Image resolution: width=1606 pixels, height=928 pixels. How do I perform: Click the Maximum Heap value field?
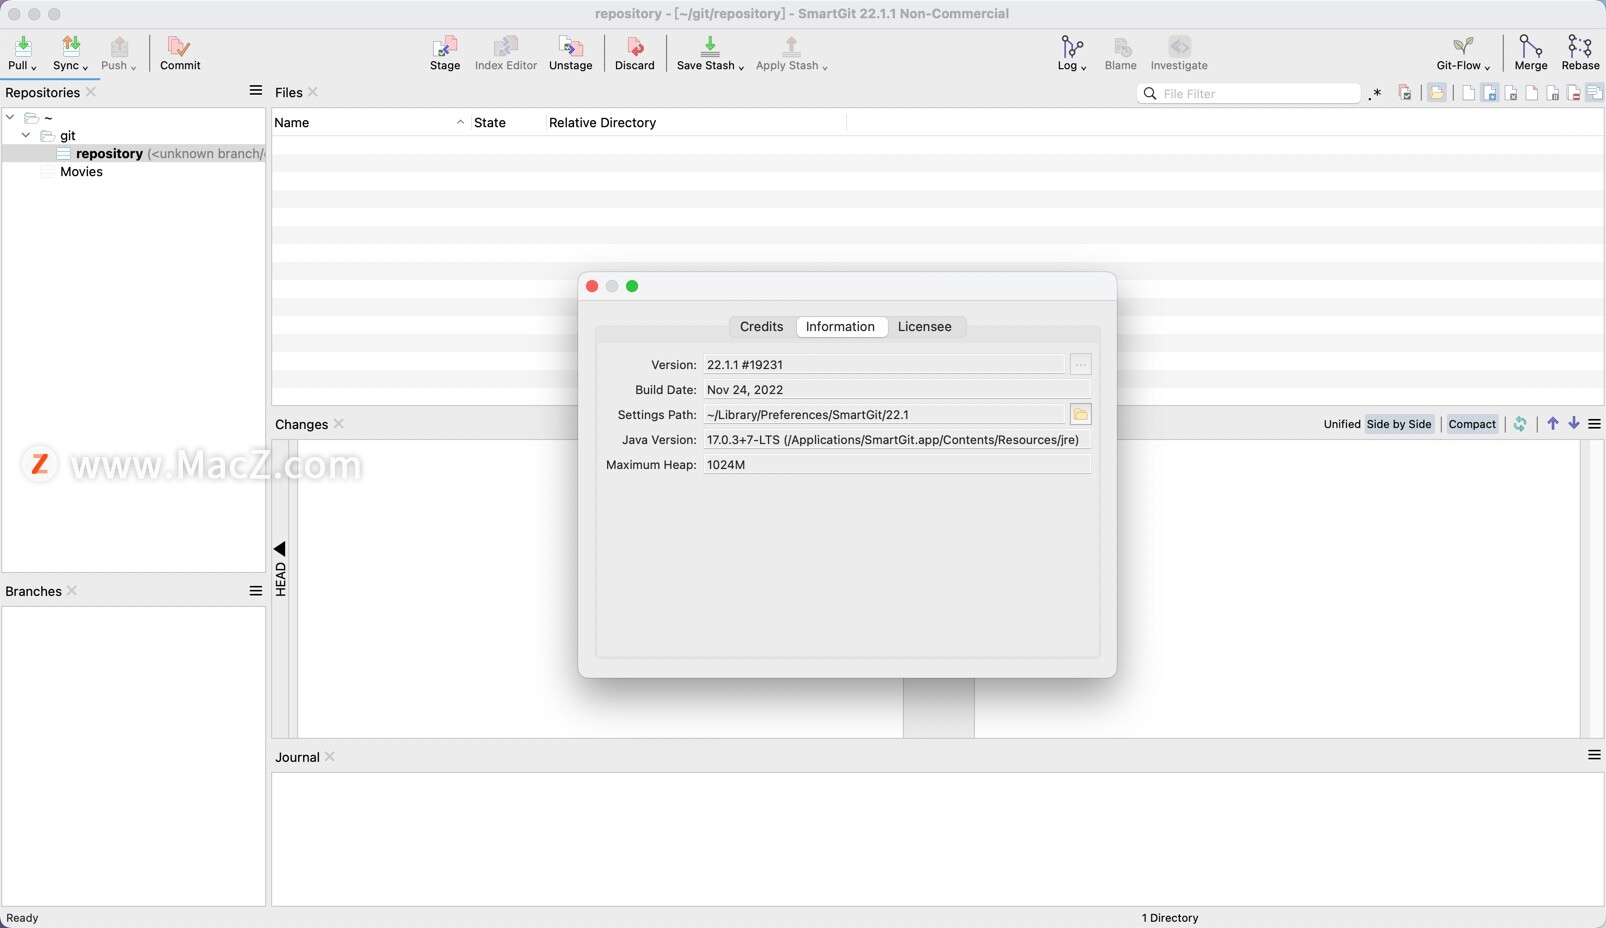point(897,465)
